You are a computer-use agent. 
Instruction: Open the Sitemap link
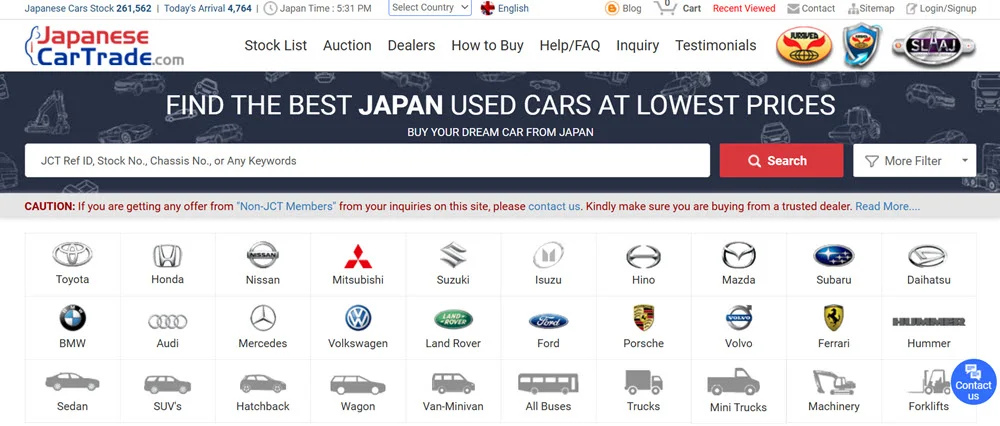pyautogui.click(x=871, y=8)
